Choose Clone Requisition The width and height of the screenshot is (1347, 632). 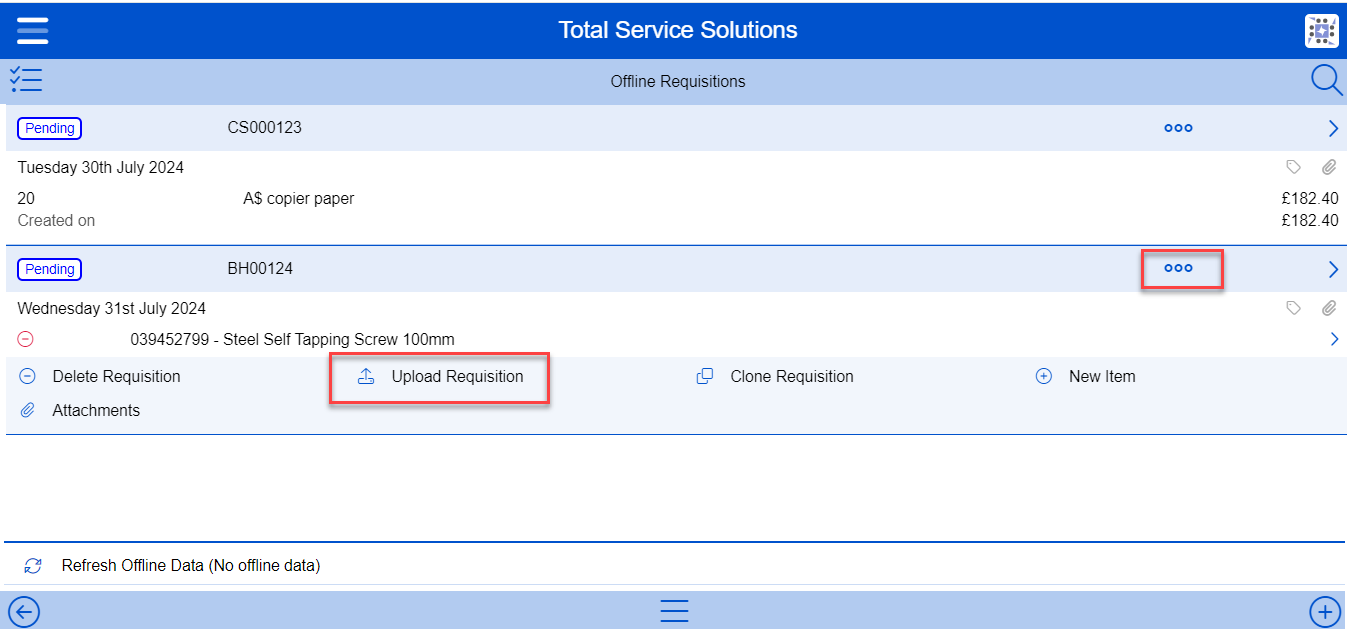coord(775,377)
